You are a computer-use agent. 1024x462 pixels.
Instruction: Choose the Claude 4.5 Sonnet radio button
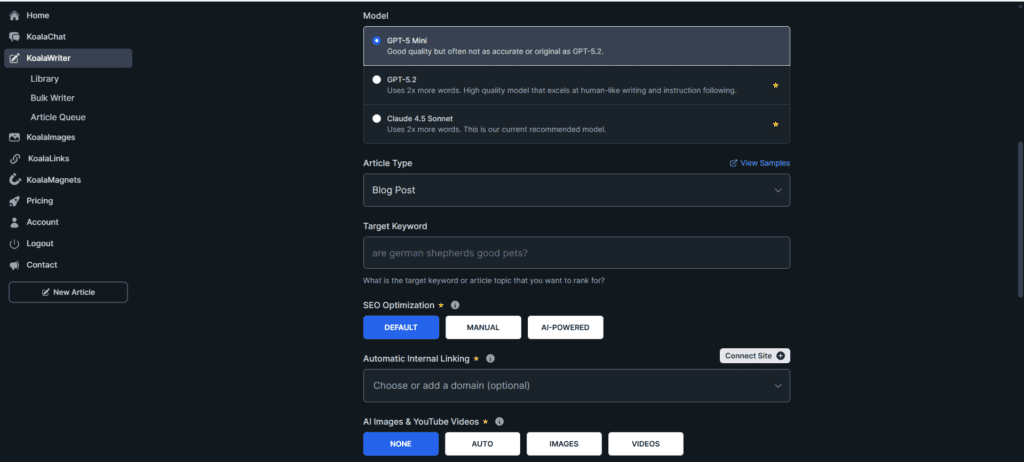pos(377,119)
